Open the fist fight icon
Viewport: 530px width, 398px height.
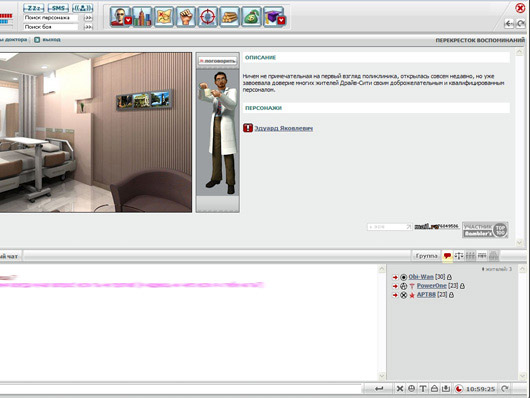pos(186,16)
